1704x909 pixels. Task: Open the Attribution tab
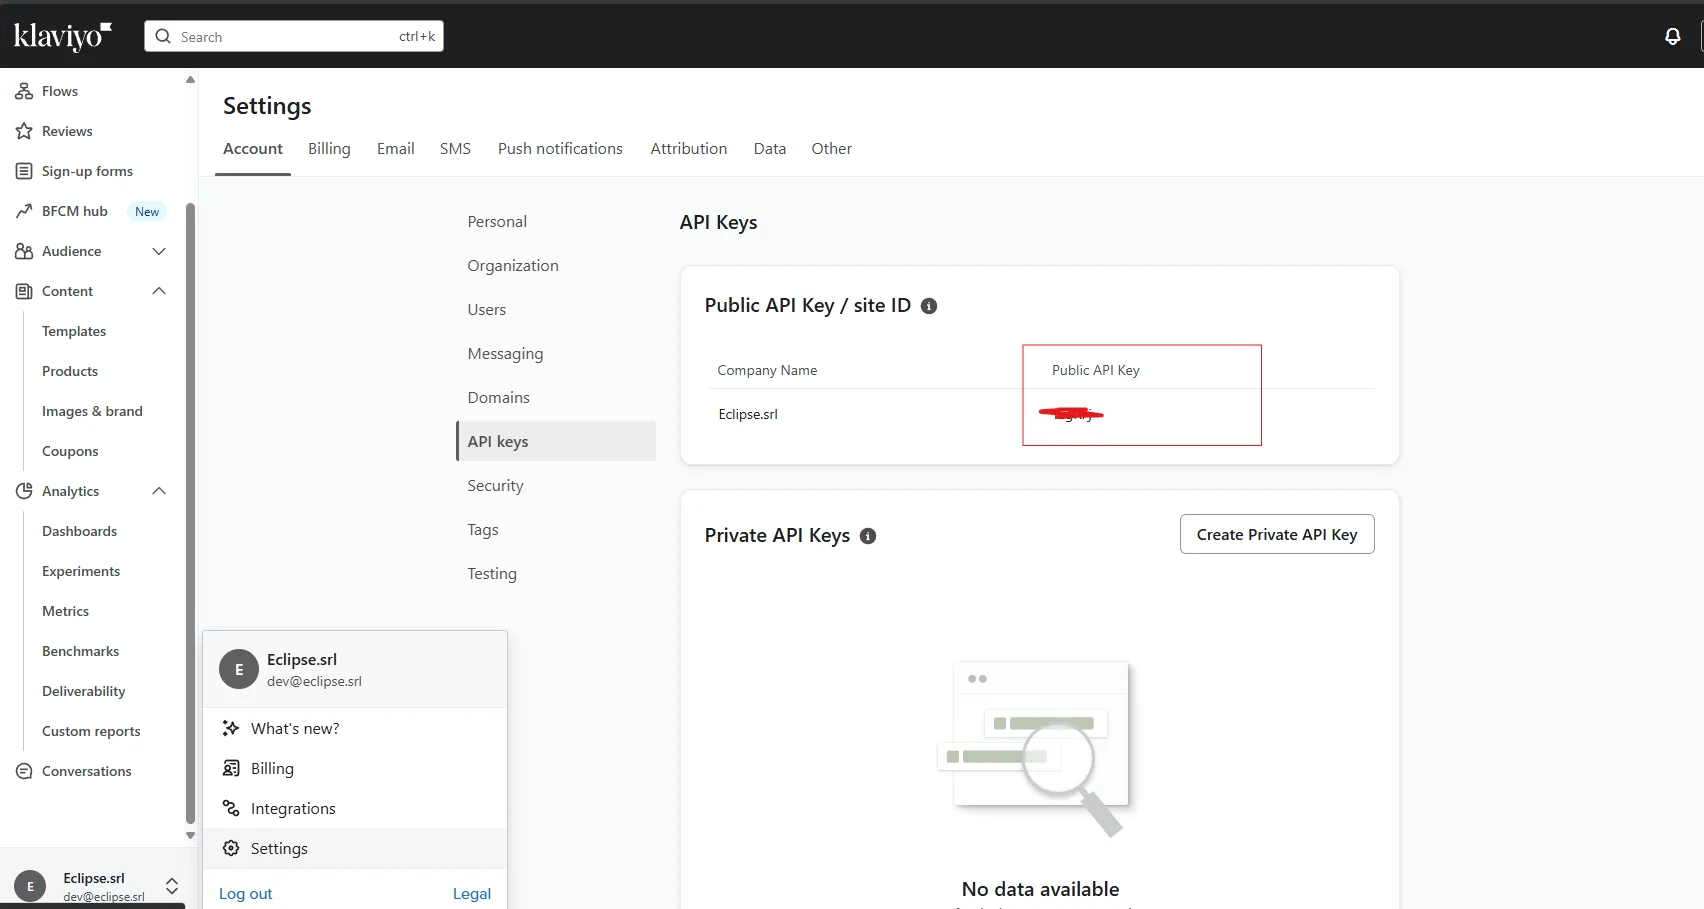pyautogui.click(x=688, y=148)
